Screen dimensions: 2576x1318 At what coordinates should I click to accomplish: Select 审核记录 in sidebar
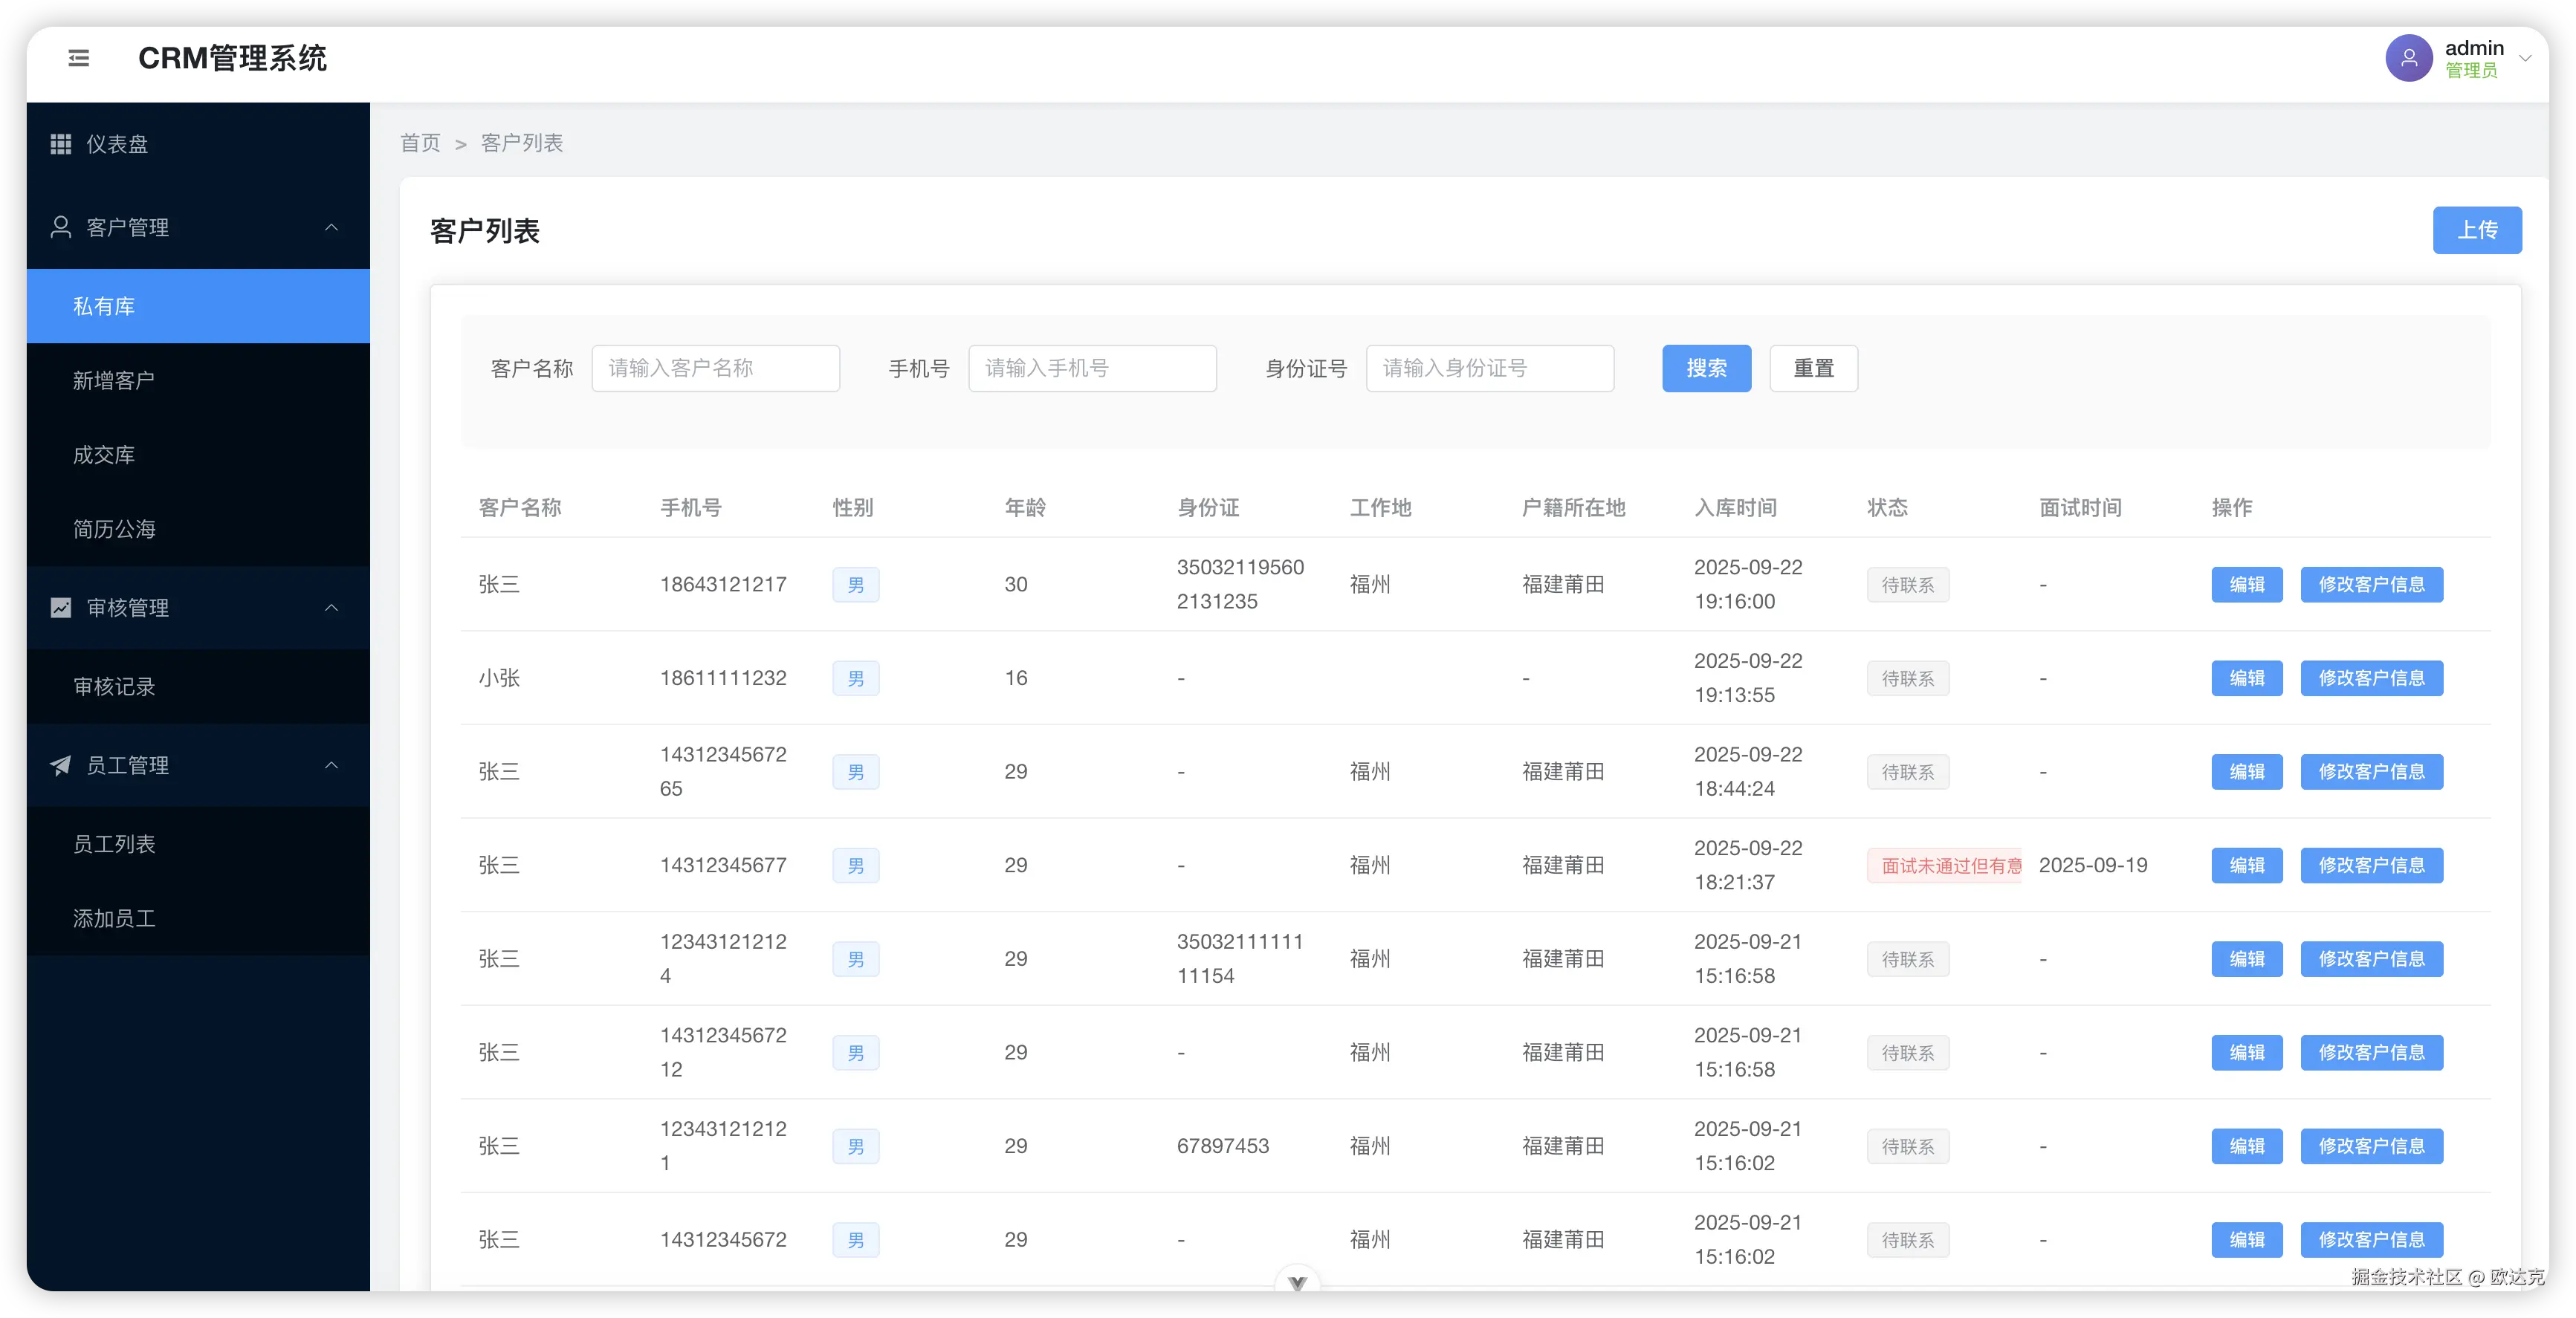click(x=114, y=686)
